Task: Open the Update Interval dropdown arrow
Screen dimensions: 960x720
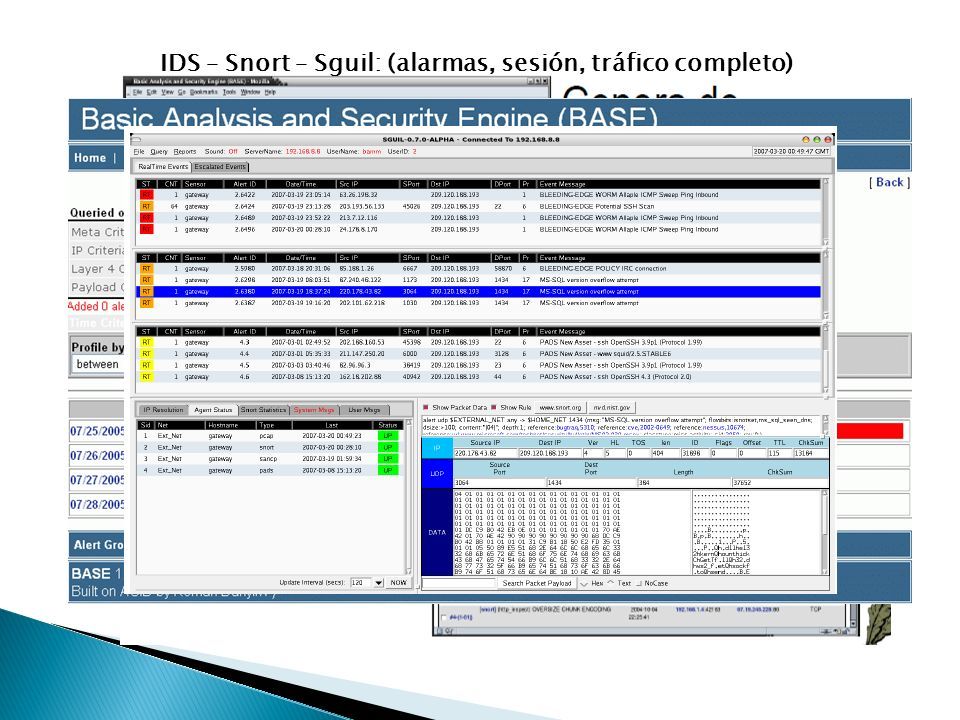Action: [x=378, y=583]
